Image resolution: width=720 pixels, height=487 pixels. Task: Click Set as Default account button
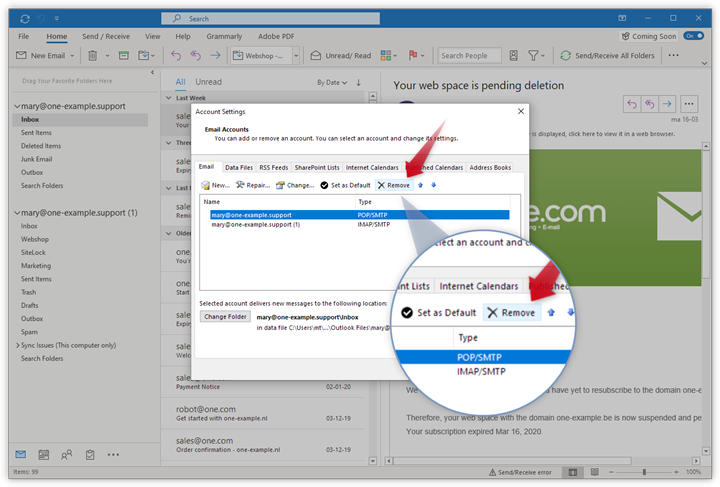point(345,185)
